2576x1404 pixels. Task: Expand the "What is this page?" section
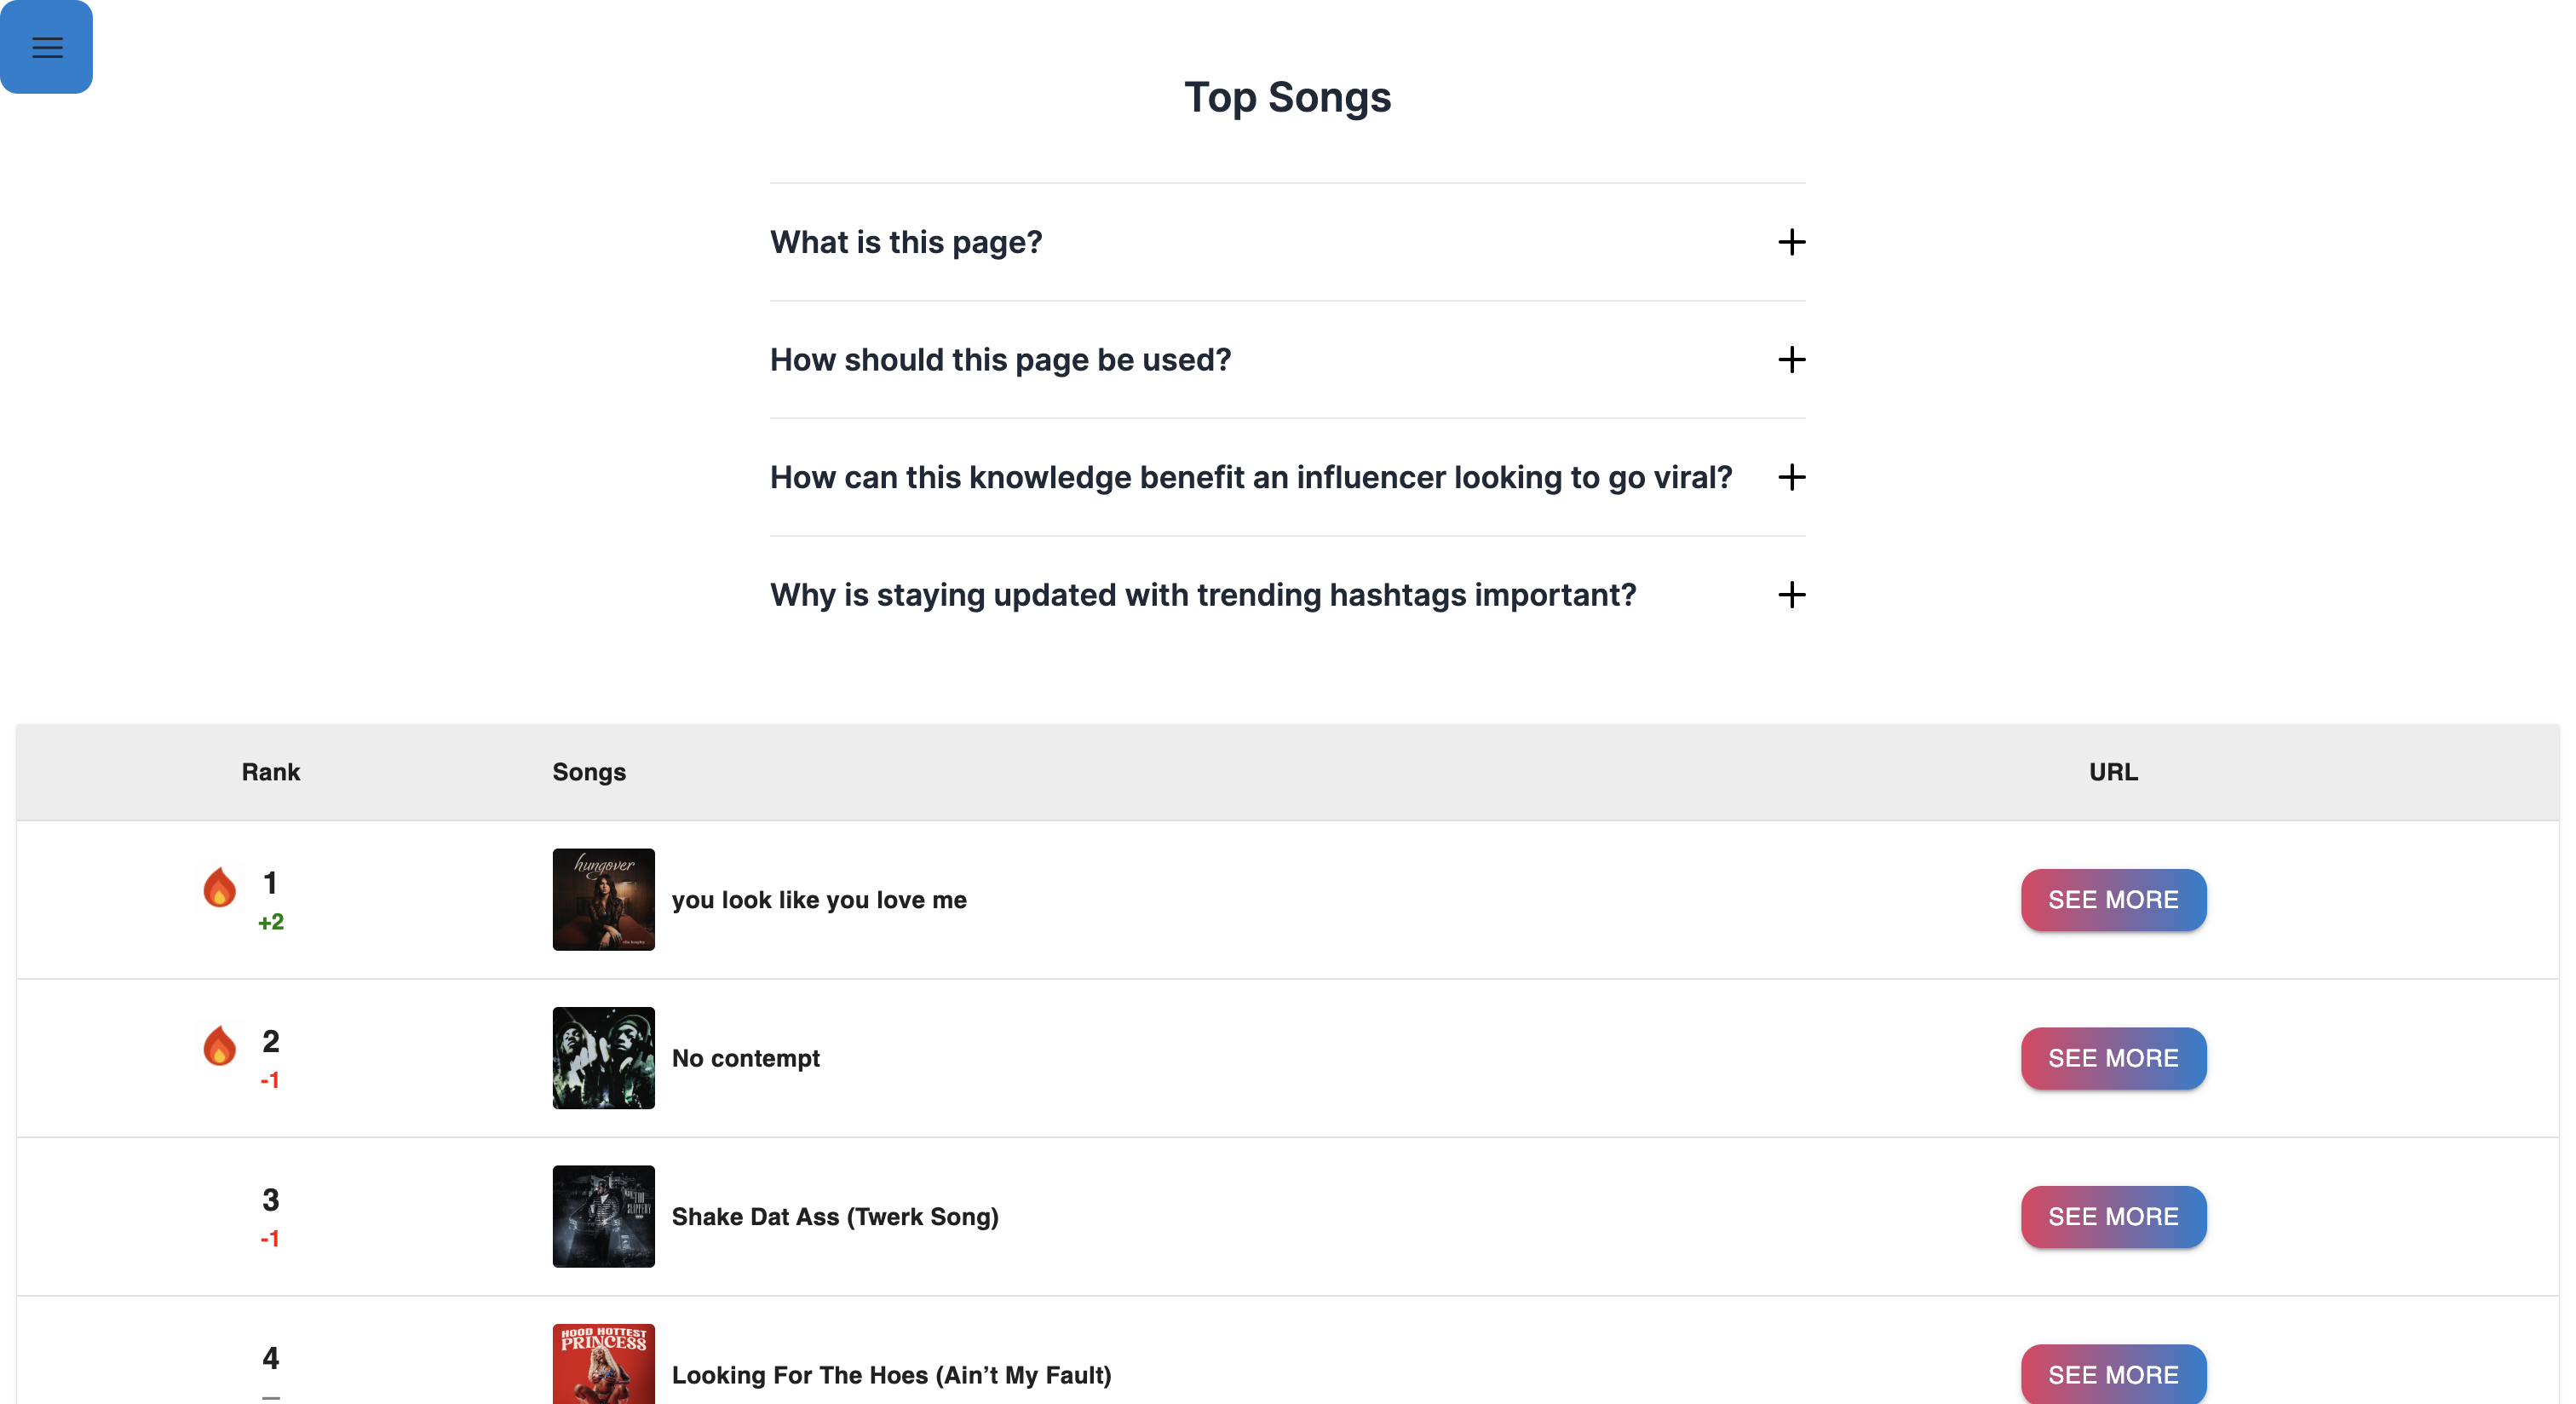click(1287, 242)
